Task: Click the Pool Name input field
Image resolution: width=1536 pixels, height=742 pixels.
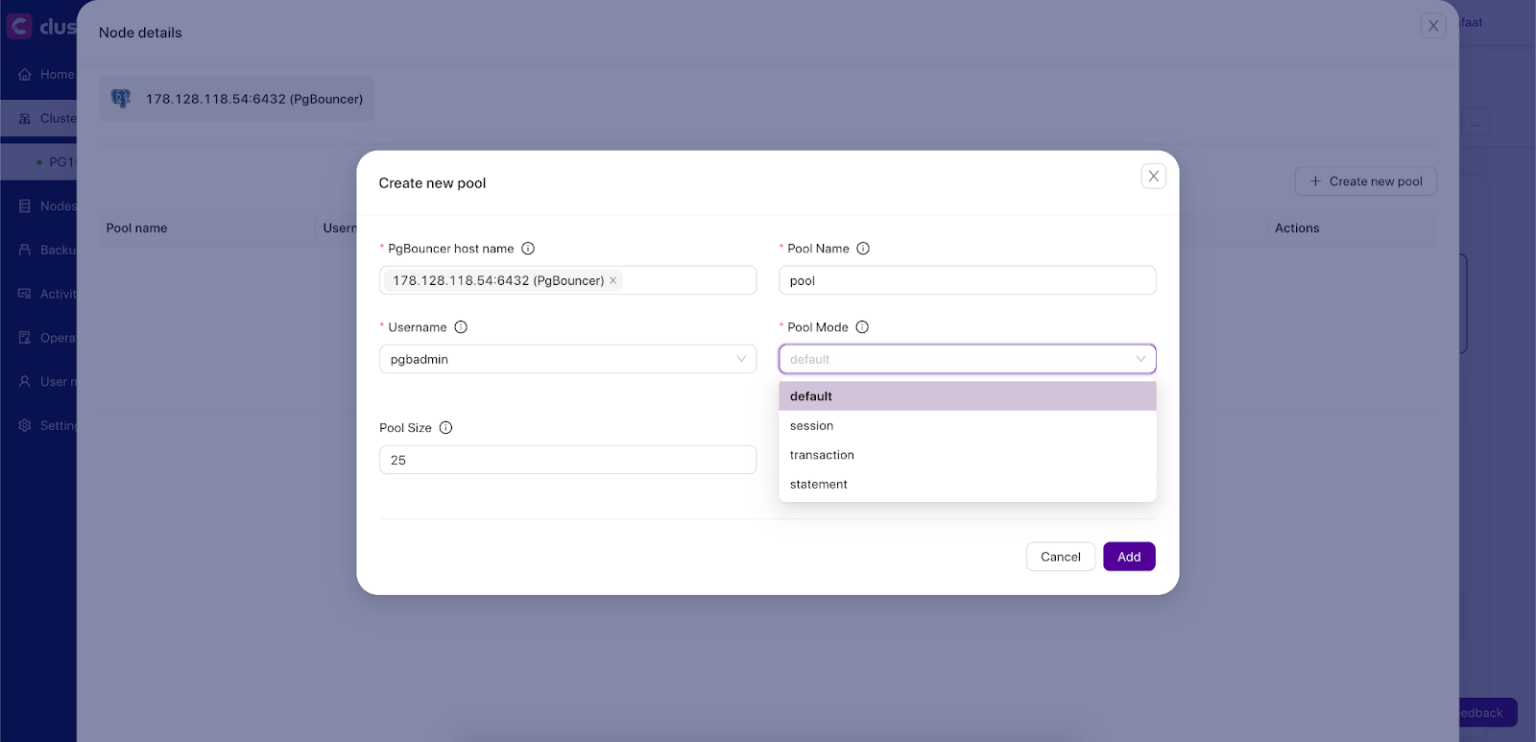Action: click(x=966, y=281)
